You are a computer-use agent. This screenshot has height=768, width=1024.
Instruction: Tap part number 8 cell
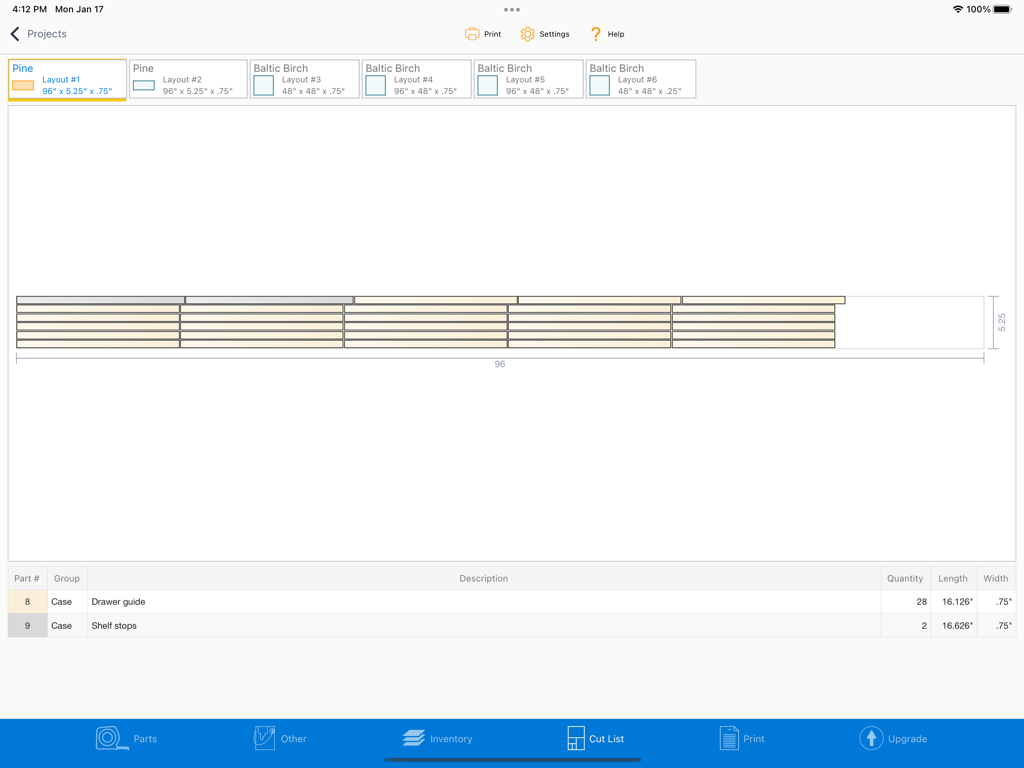(26, 602)
